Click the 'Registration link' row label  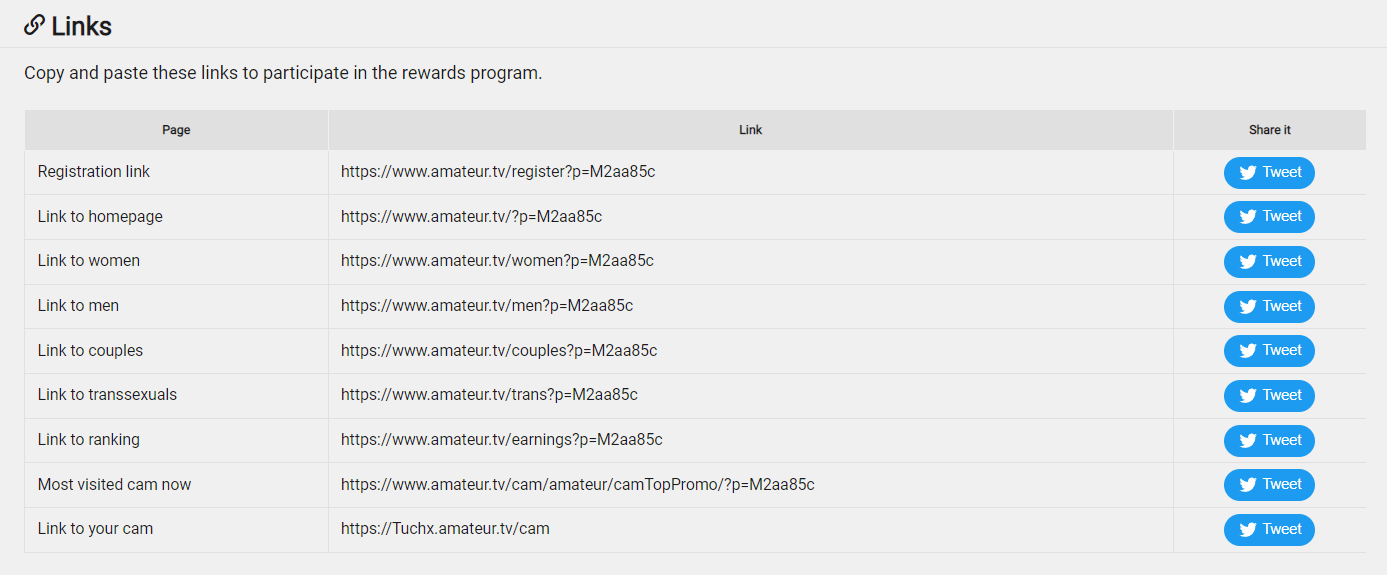point(94,172)
